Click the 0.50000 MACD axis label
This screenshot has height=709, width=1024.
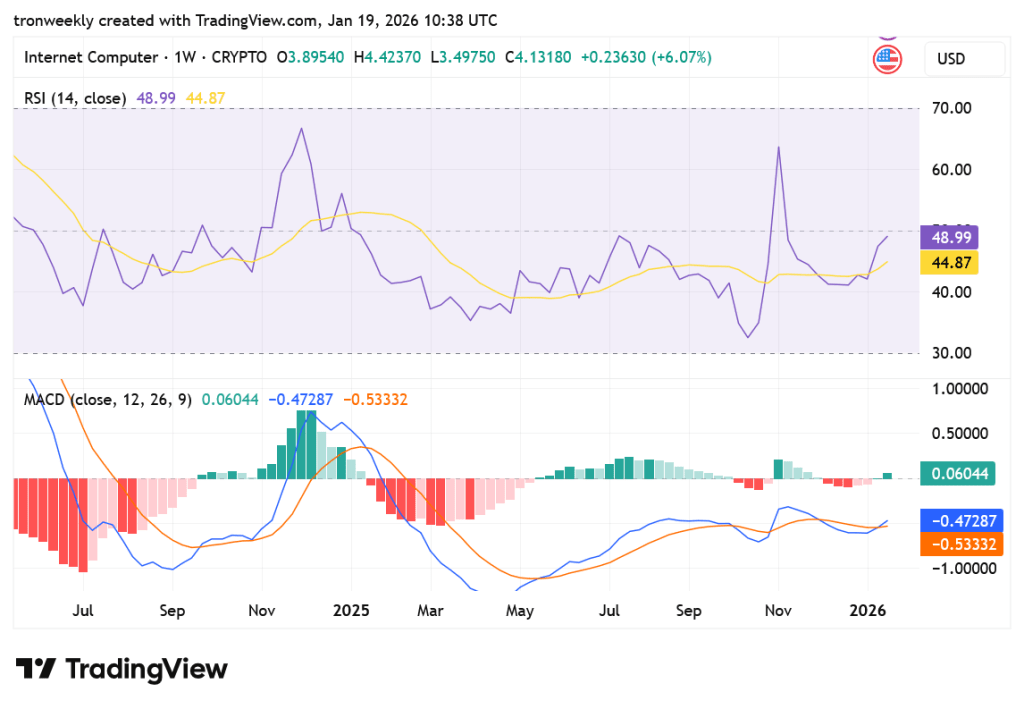959,433
